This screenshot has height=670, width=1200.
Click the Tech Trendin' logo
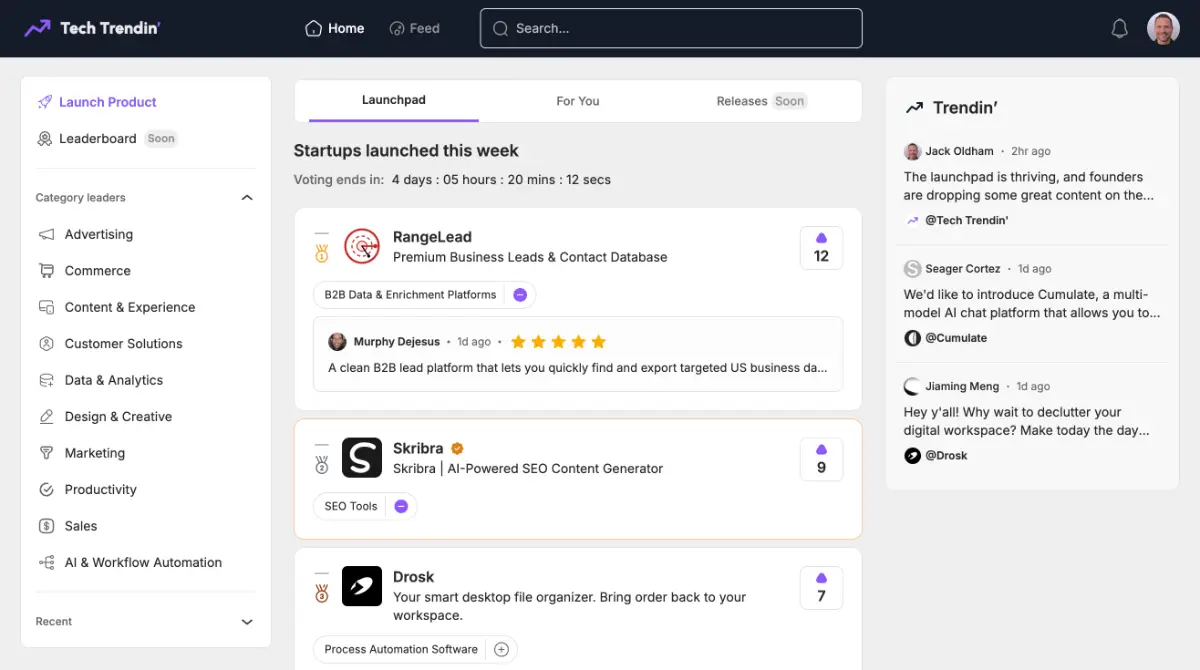[x=92, y=28]
